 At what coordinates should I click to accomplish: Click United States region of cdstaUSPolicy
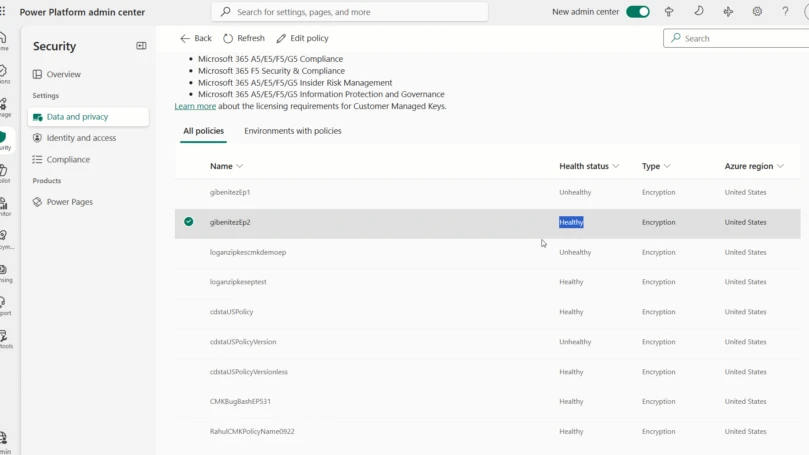pyautogui.click(x=745, y=312)
